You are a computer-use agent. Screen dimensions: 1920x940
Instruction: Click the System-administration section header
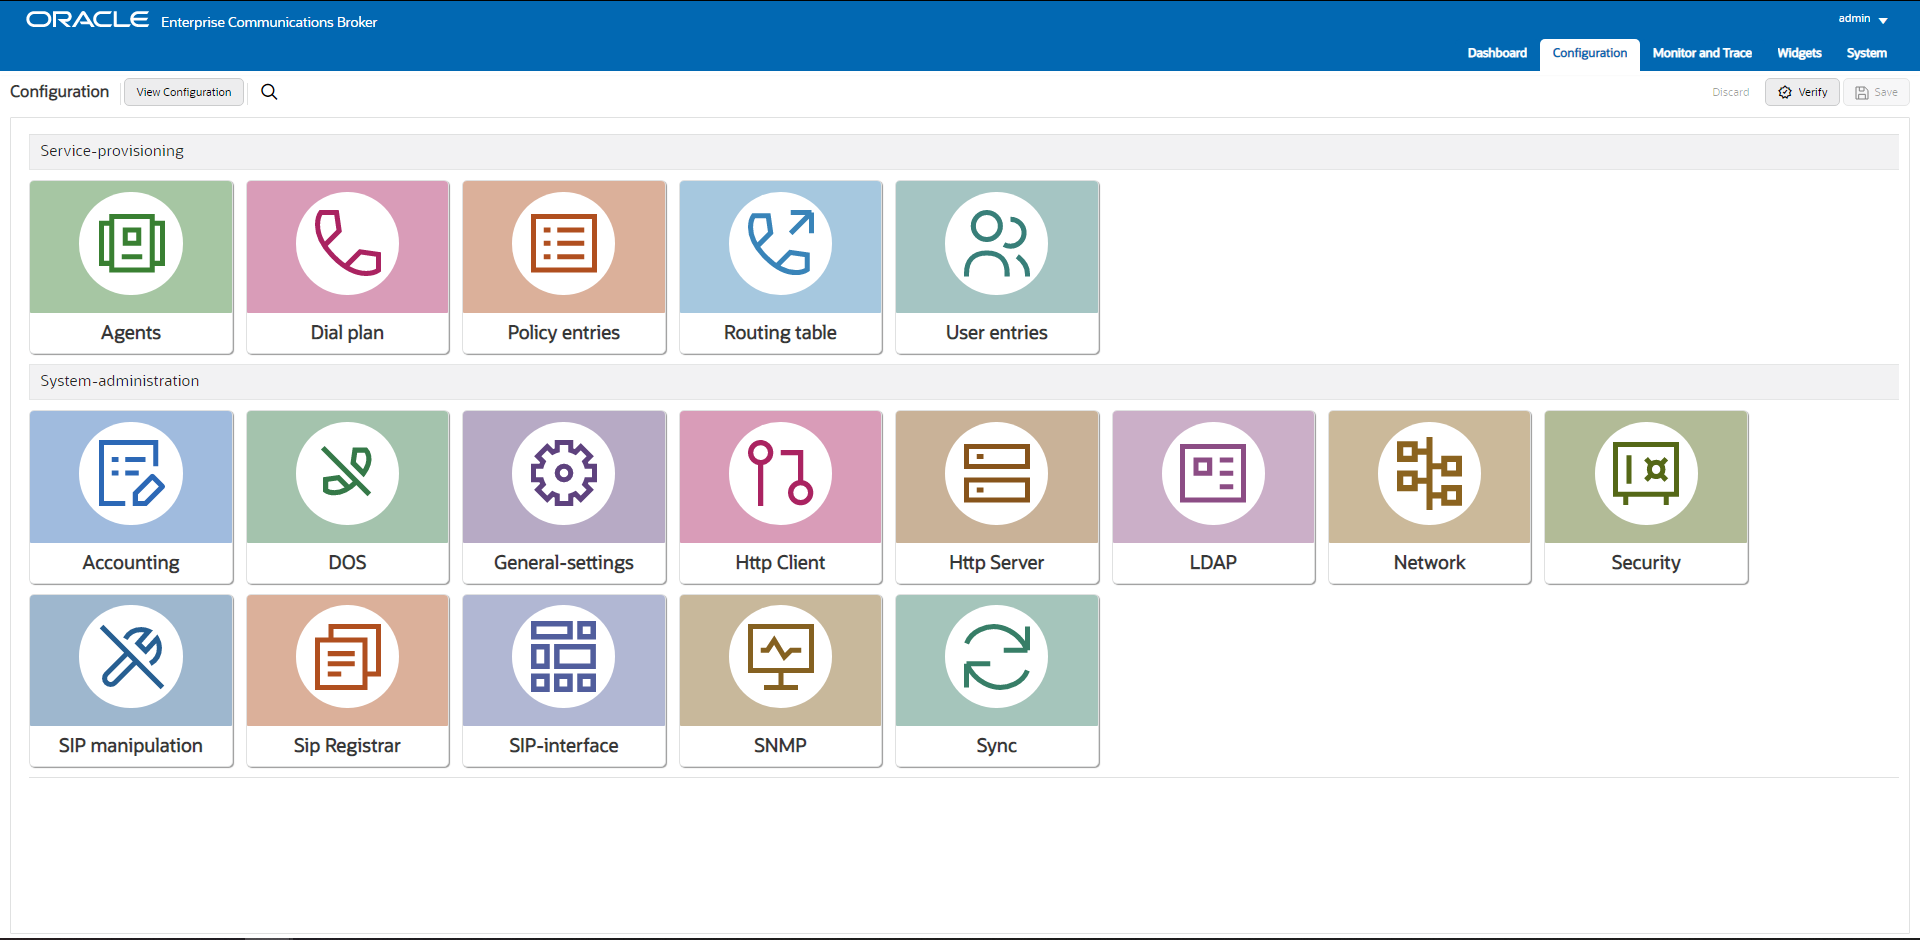point(964,381)
